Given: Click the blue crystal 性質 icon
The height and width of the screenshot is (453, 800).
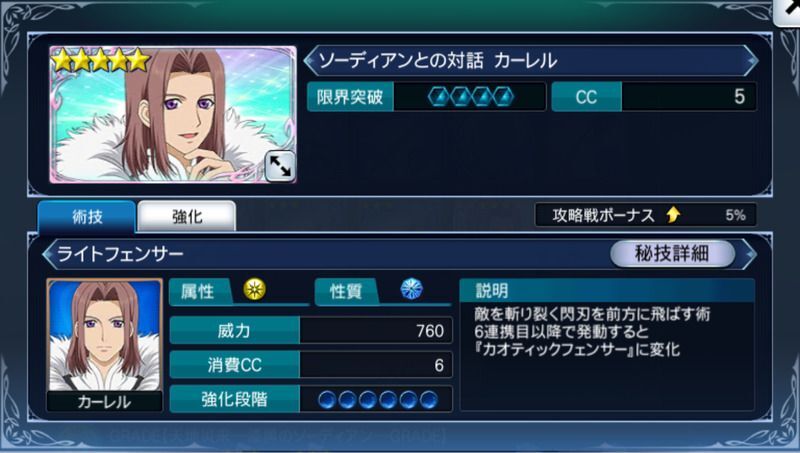Looking at the screenshot, I should click(411, 289).
